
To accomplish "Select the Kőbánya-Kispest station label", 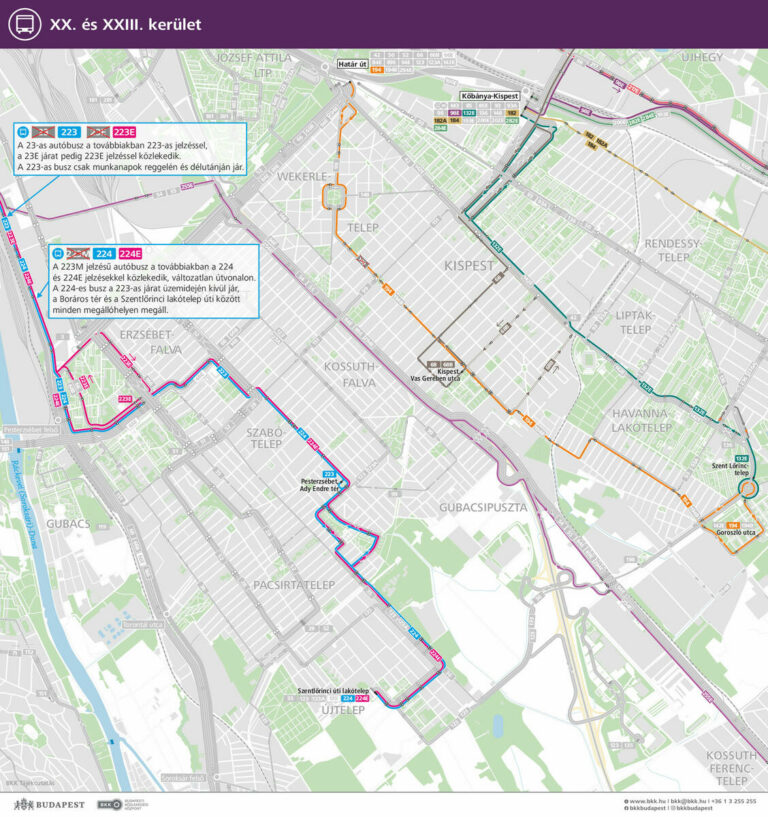I will [x=486, y=96].
